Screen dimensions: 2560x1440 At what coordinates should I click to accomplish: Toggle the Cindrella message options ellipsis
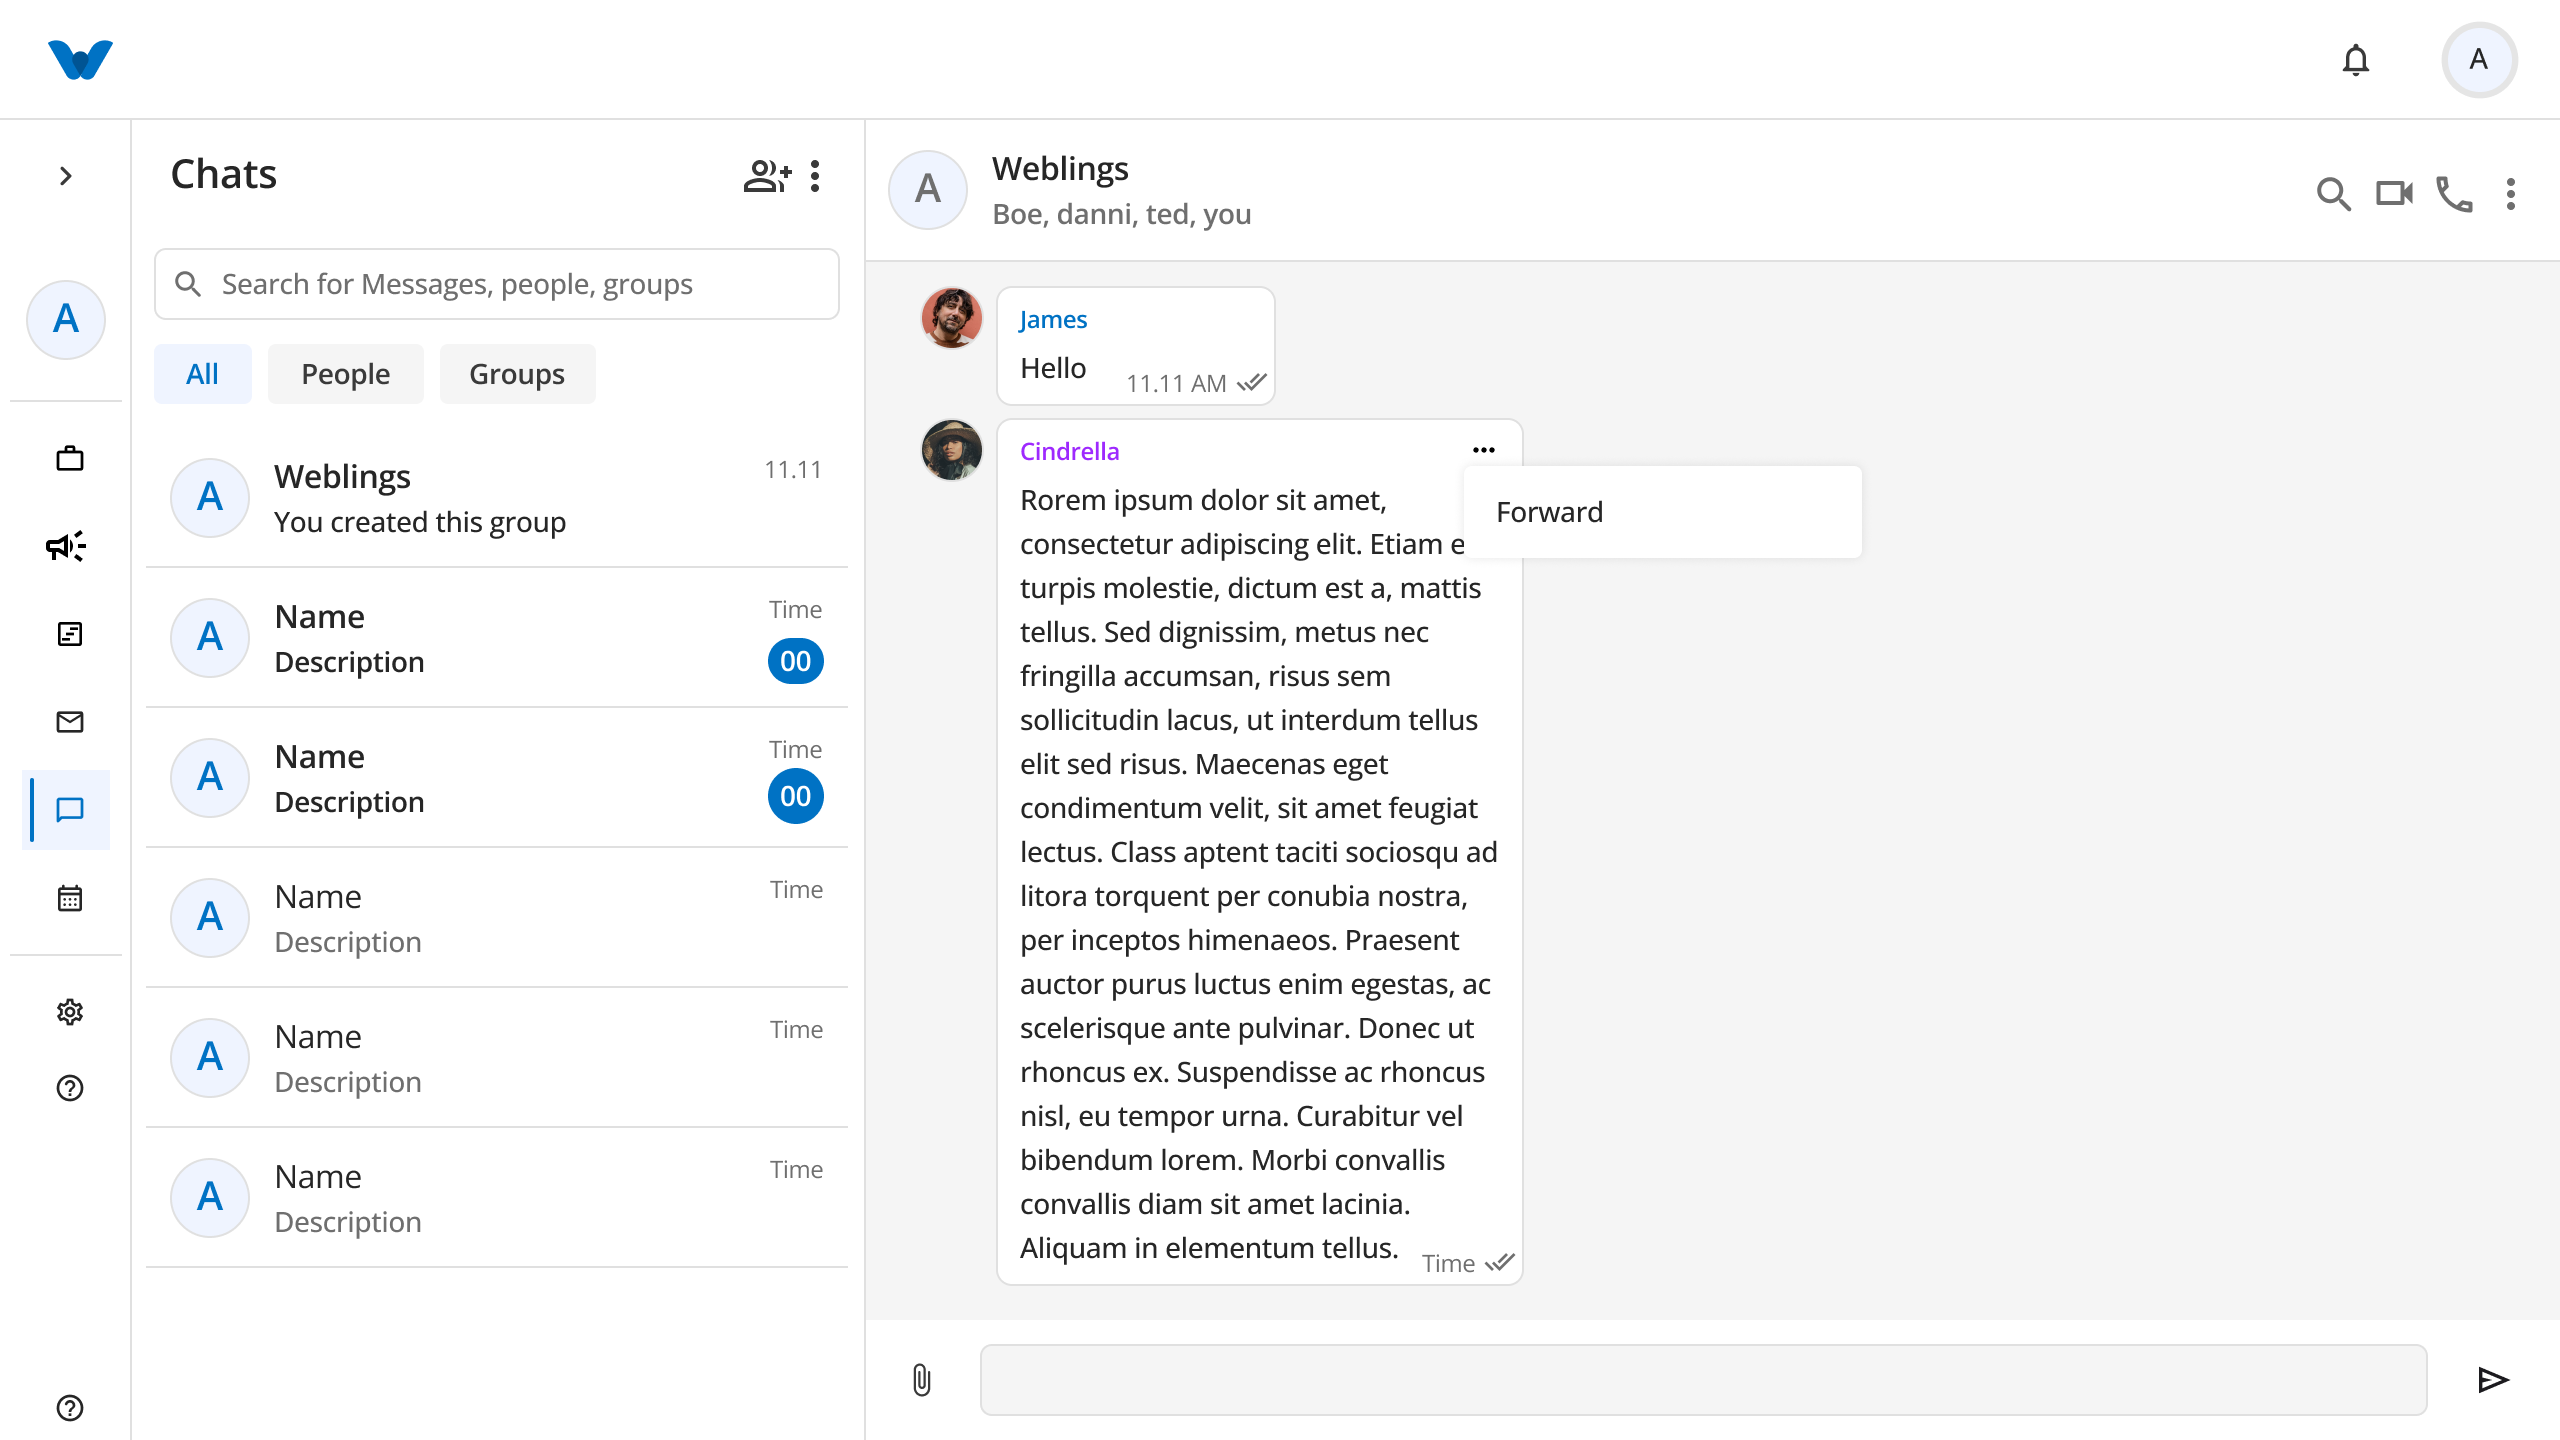point(1484,450)
